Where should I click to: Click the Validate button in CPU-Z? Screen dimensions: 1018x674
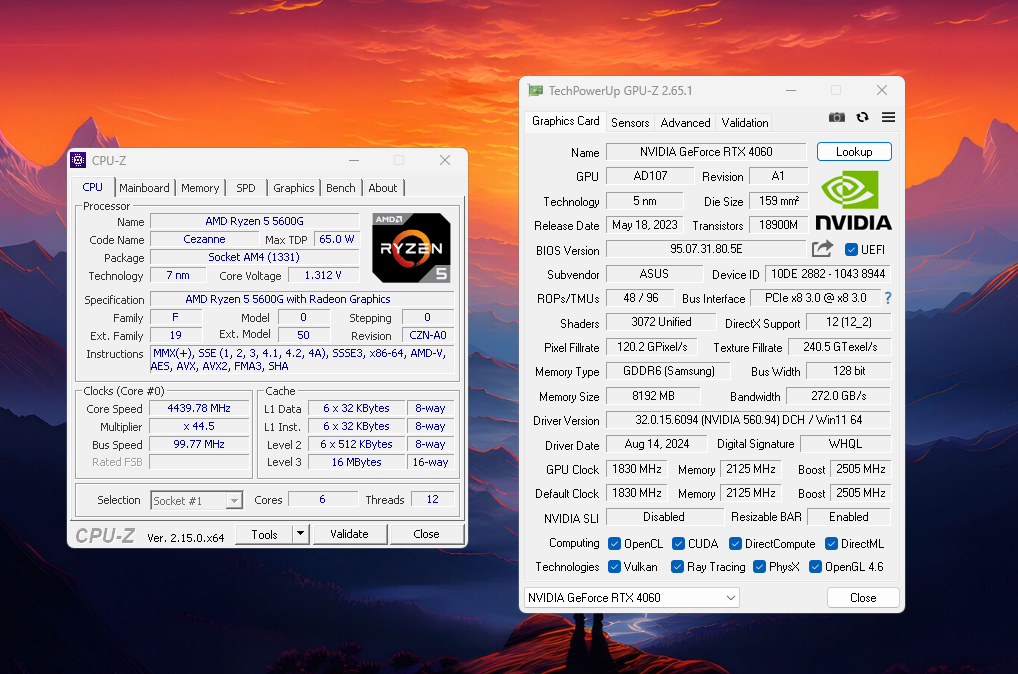(349, 534)
